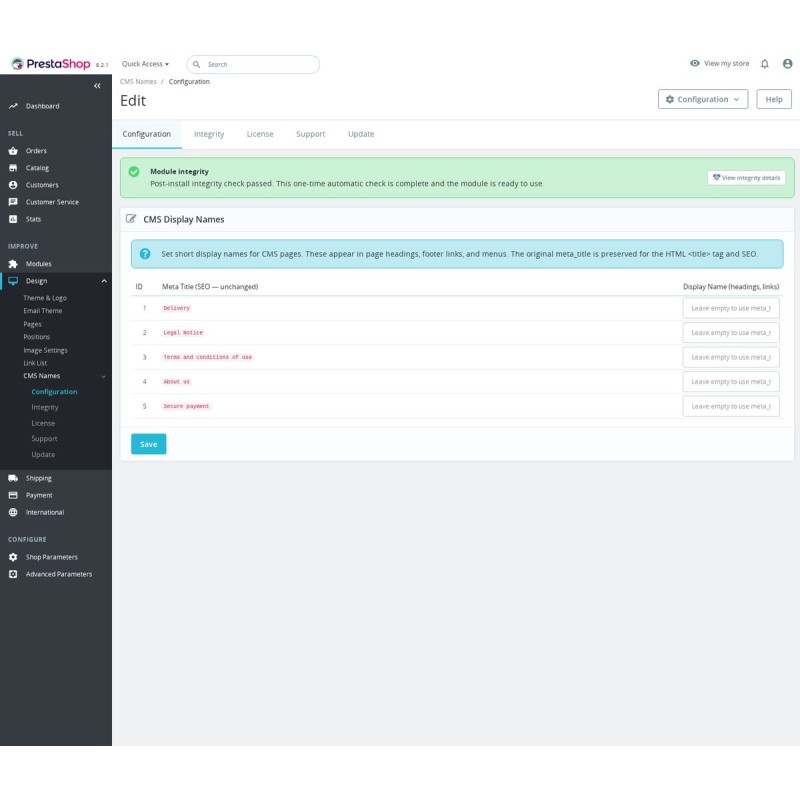Click the Save button

(148, 444)
